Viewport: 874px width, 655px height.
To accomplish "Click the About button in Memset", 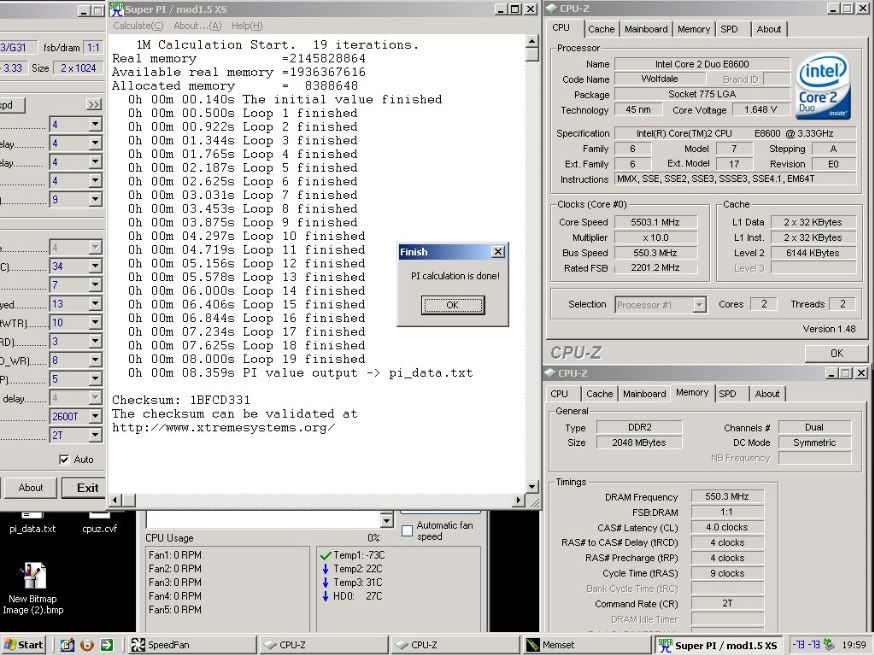I will click(x=31, y=488).
